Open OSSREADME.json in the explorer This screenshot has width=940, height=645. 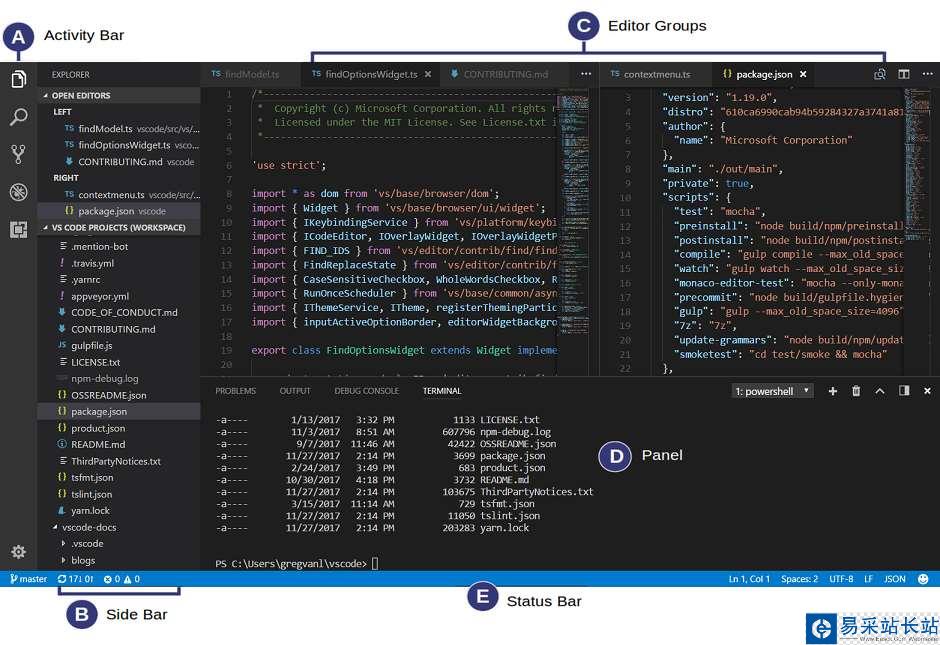pos(119,395)
